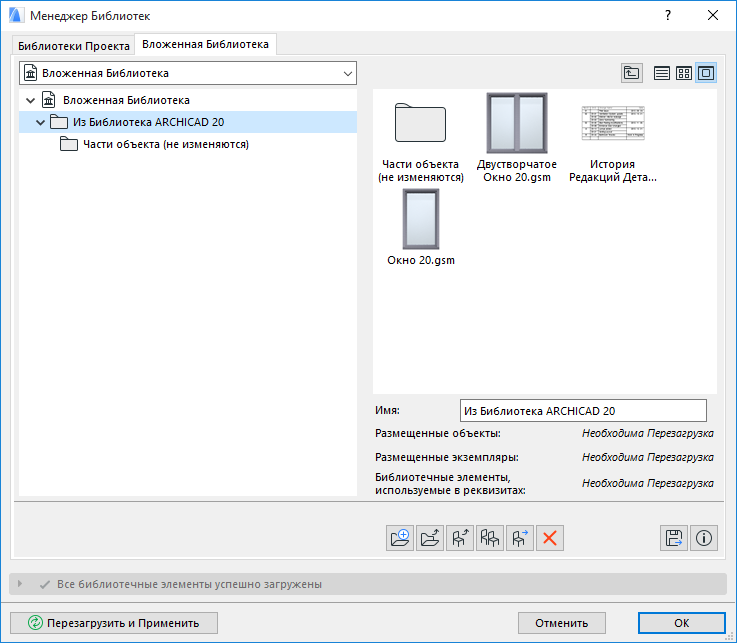Switch to list view icon
The image size is (737, 643).
tap(662, 73)
